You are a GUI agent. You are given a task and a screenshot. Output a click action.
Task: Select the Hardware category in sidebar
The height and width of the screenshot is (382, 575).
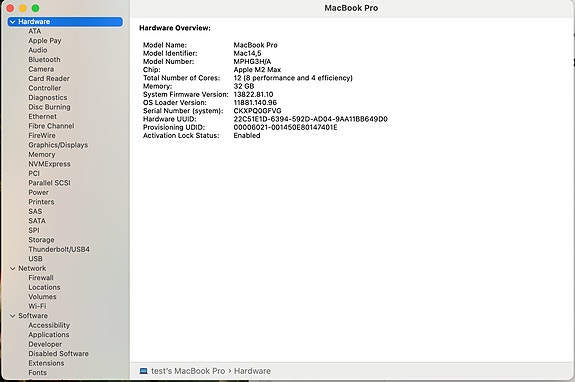[65, 22]
